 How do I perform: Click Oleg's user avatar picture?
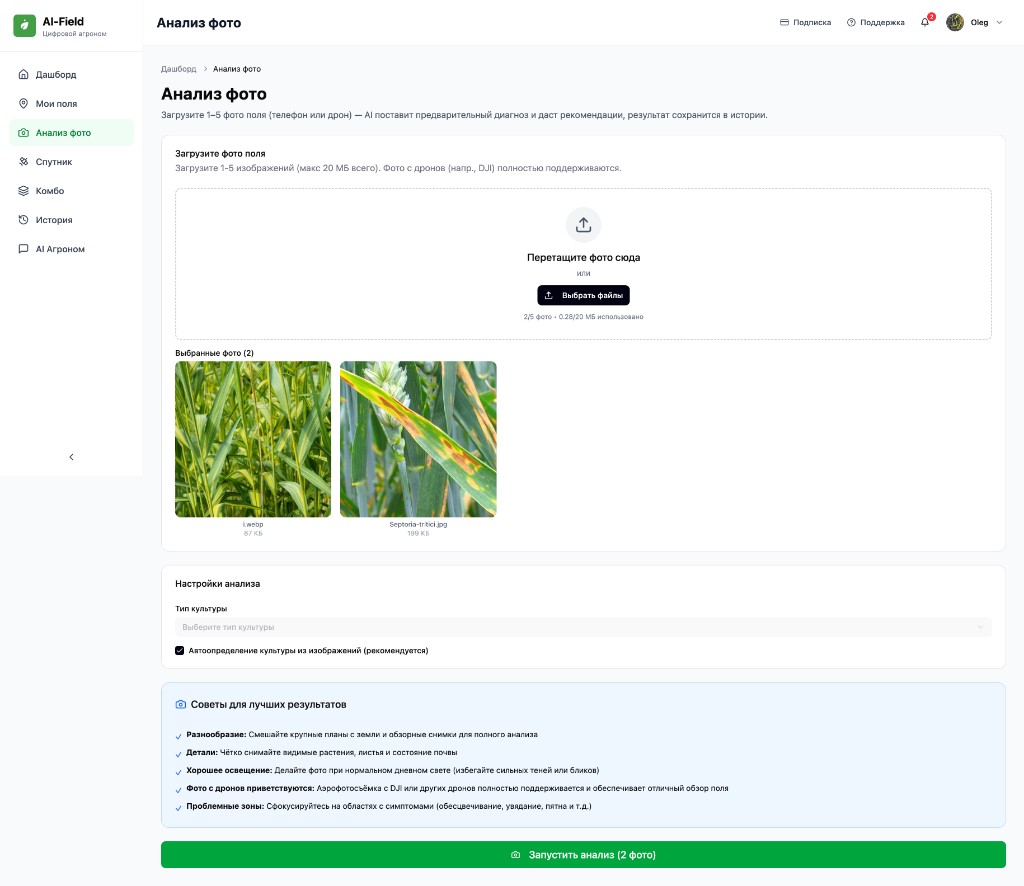pyautogui.click(x=955, y=22)
